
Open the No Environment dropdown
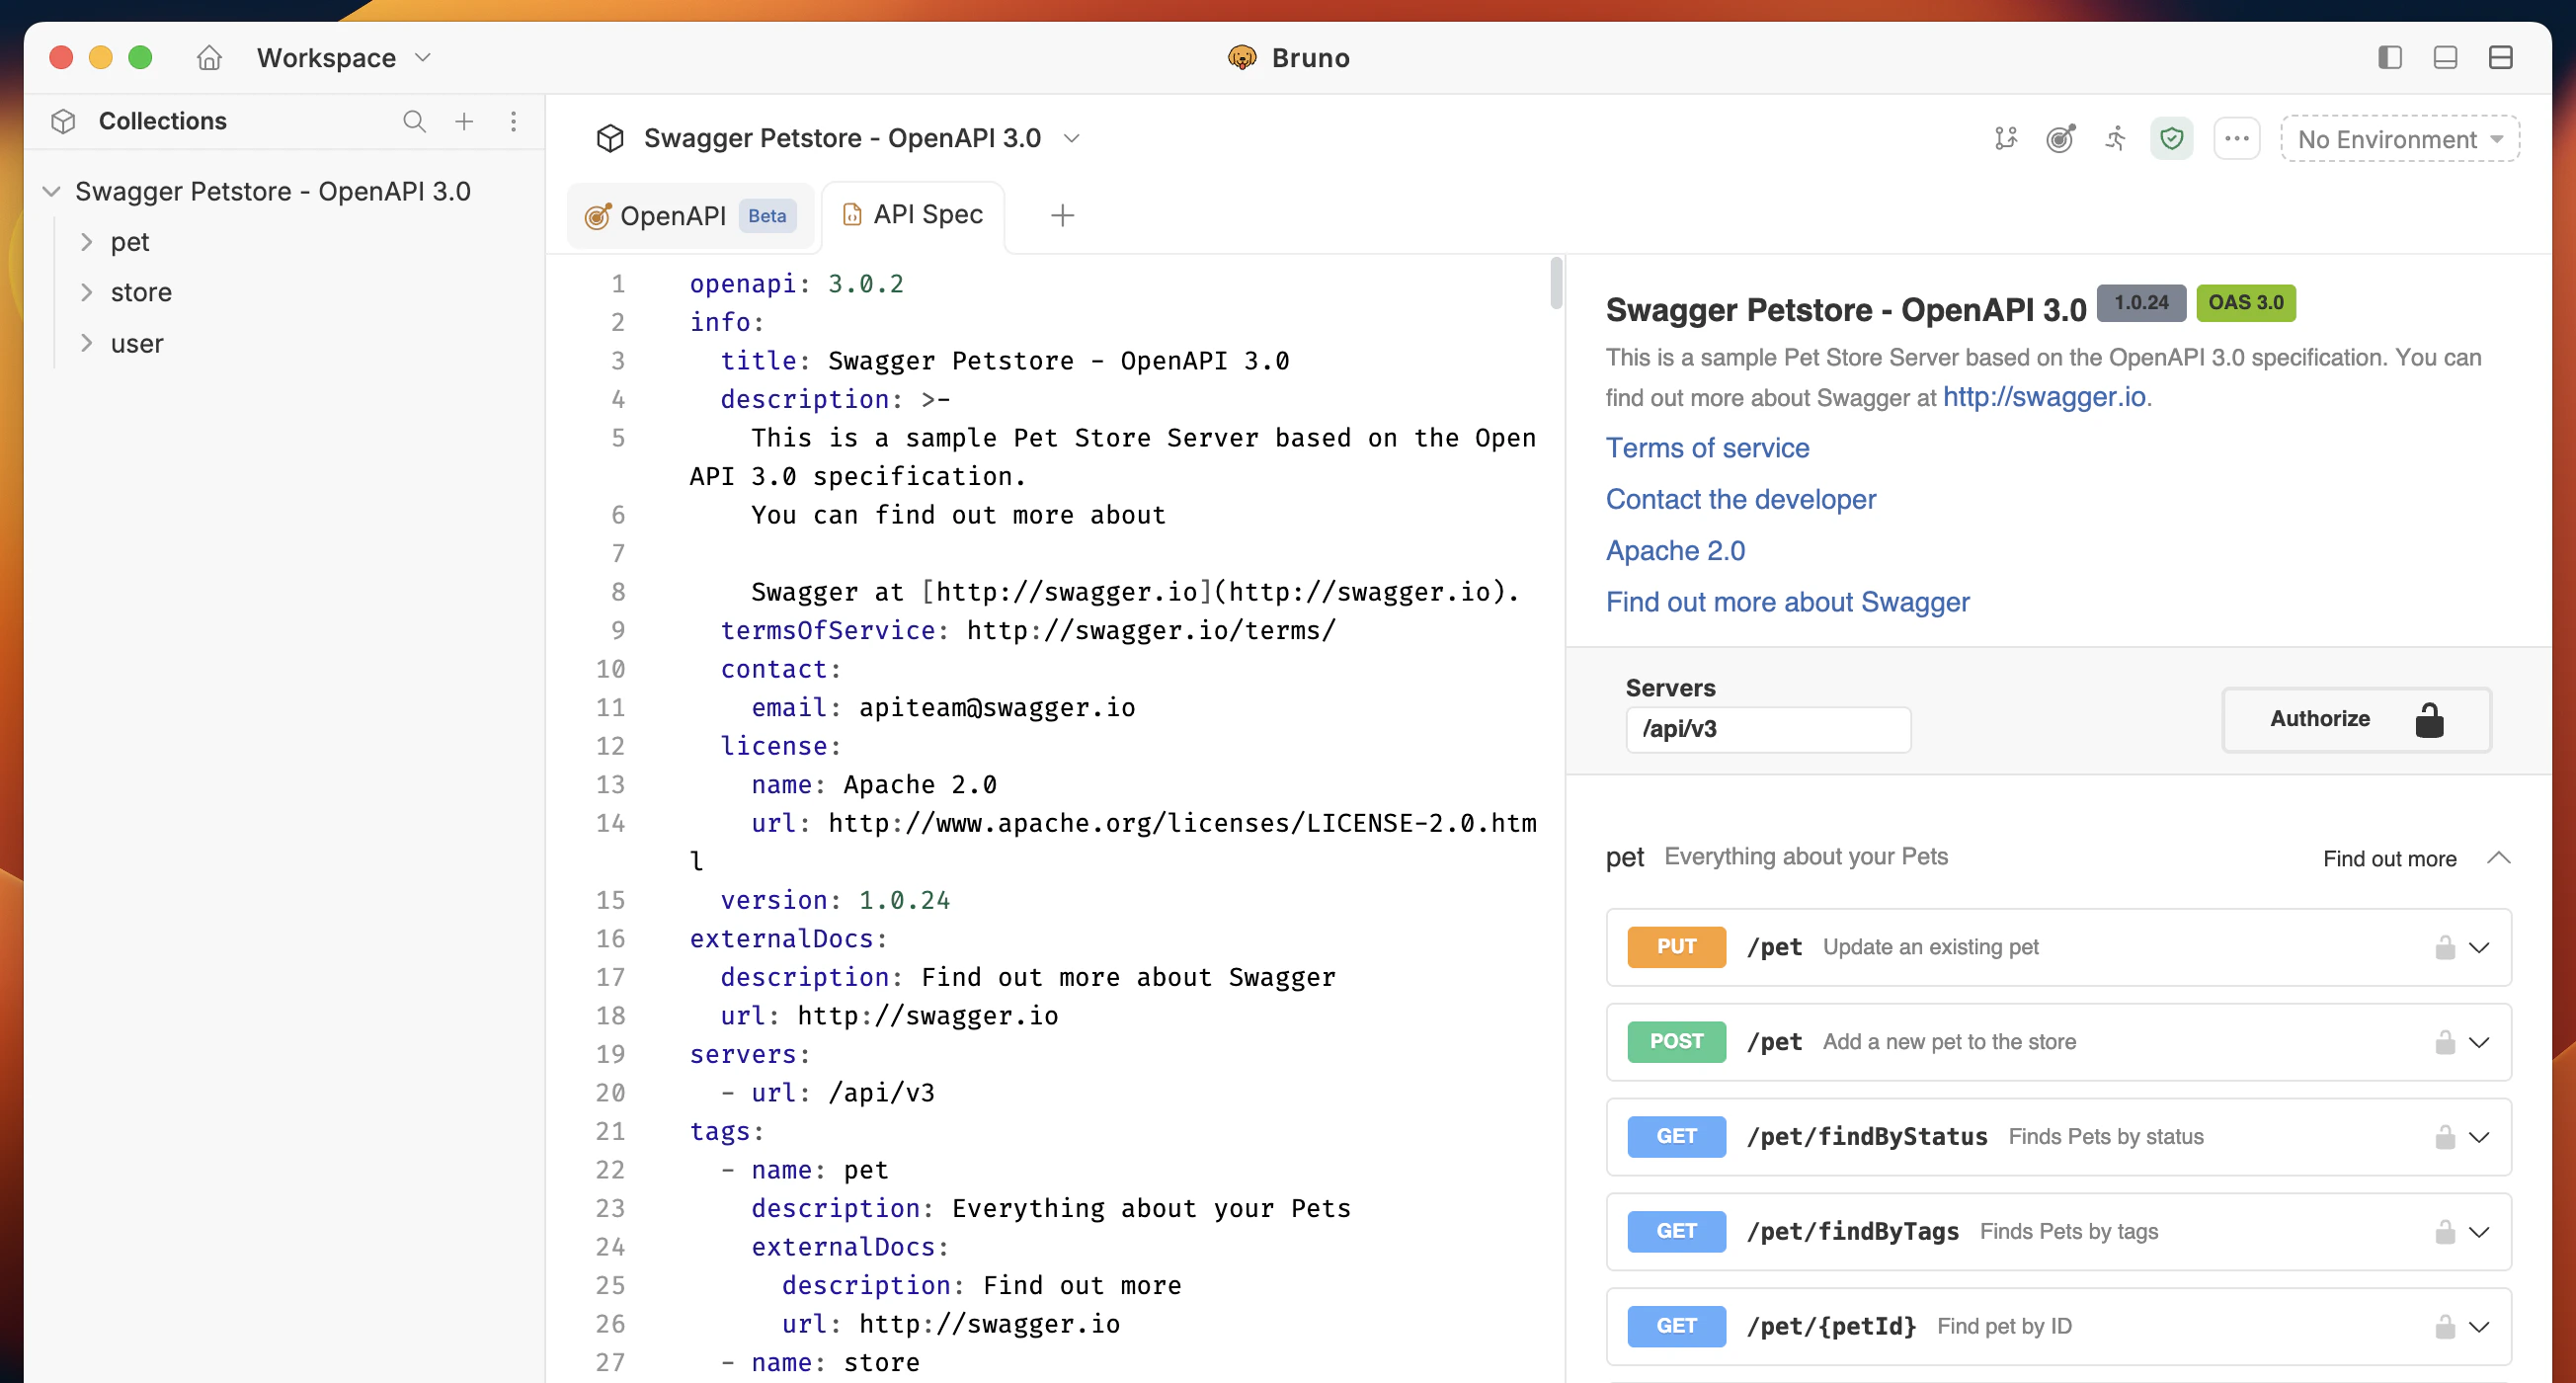2398,139
